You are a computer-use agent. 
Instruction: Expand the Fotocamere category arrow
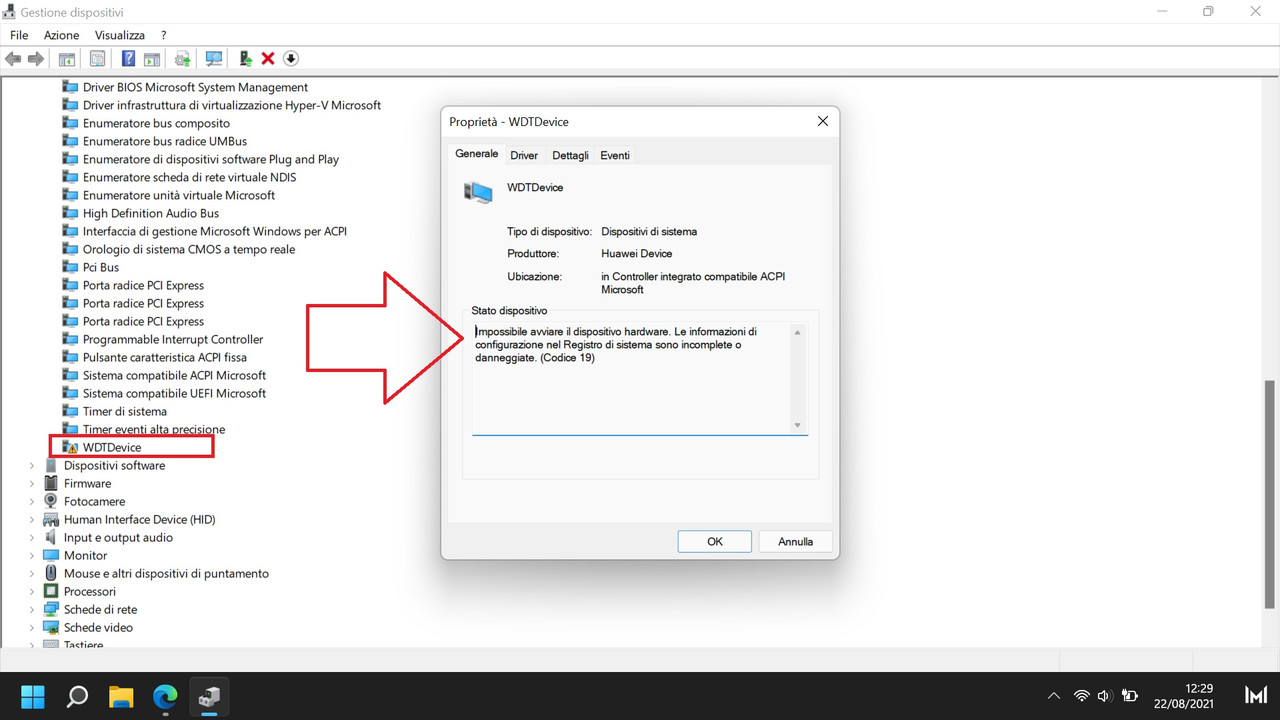pos(31,501)
